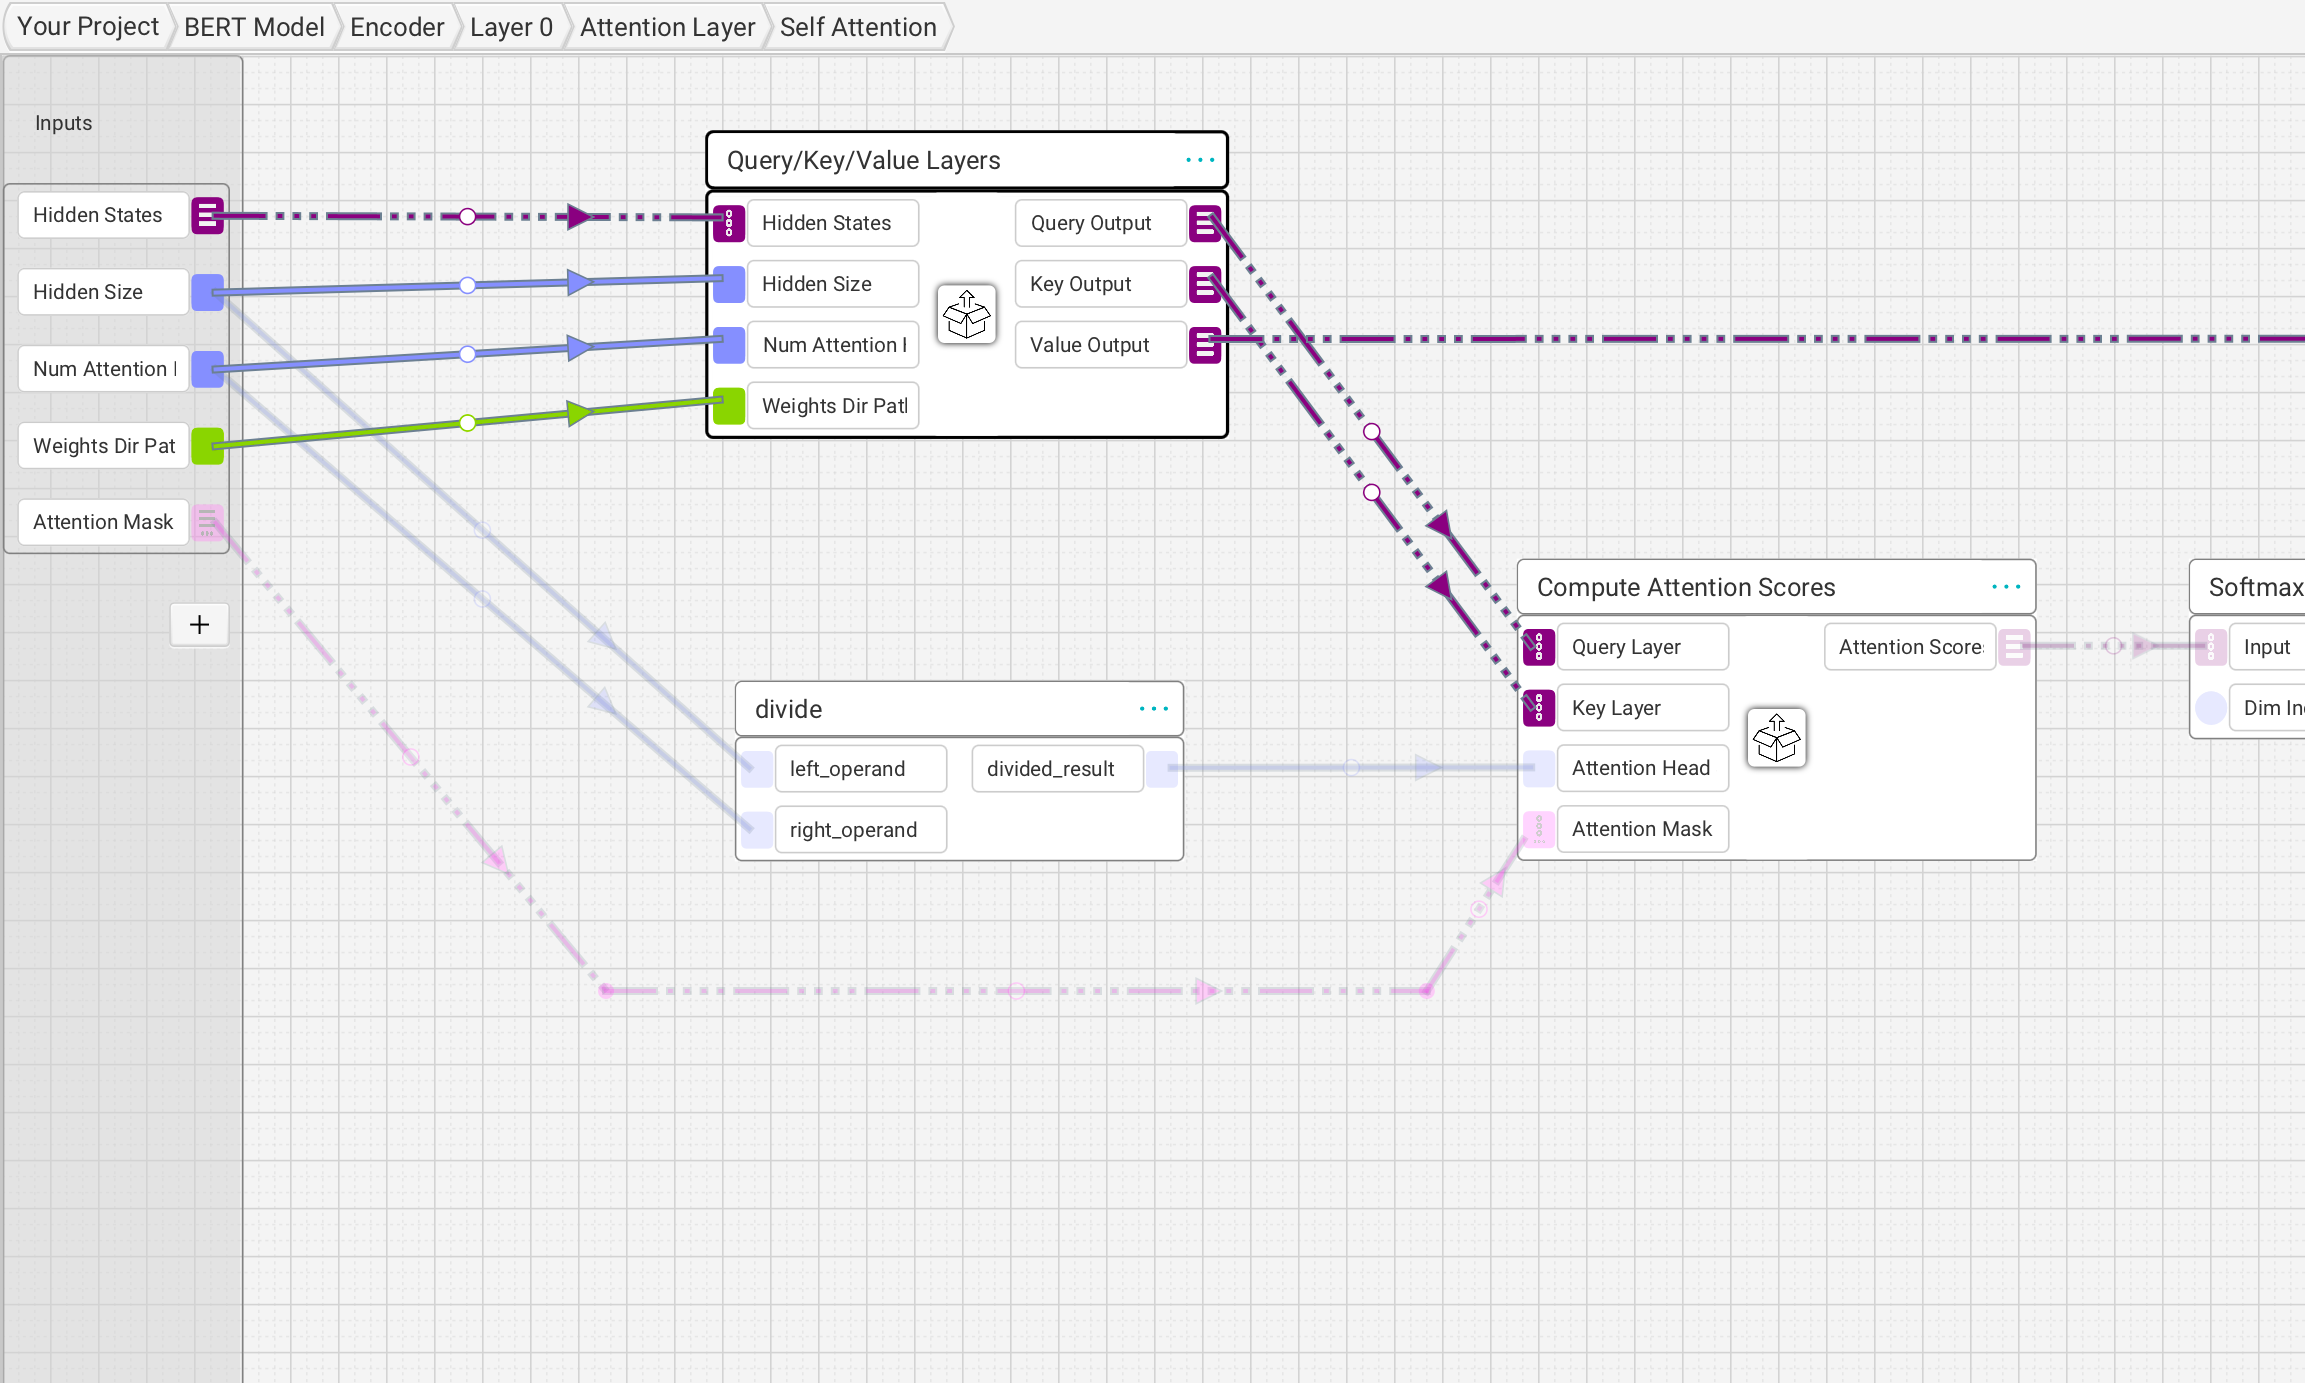
Task: Click the Key Layer input port icon
Action: point(1538,708)
